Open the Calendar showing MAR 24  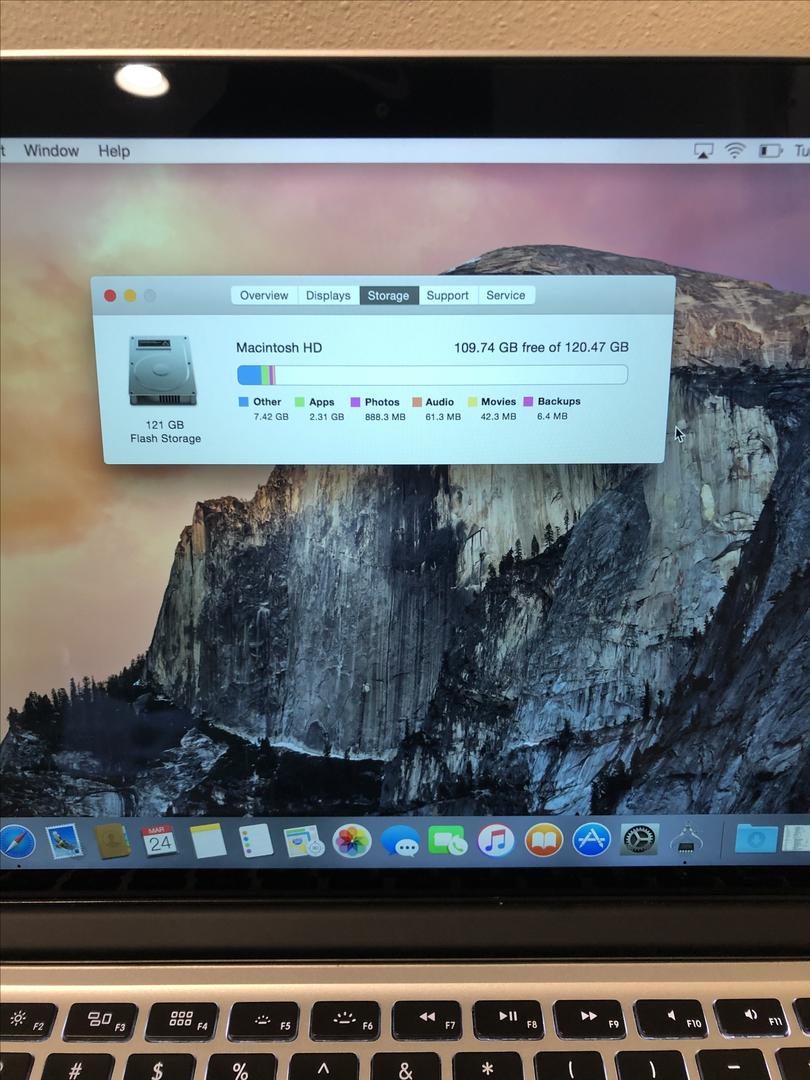pos(160,840)
